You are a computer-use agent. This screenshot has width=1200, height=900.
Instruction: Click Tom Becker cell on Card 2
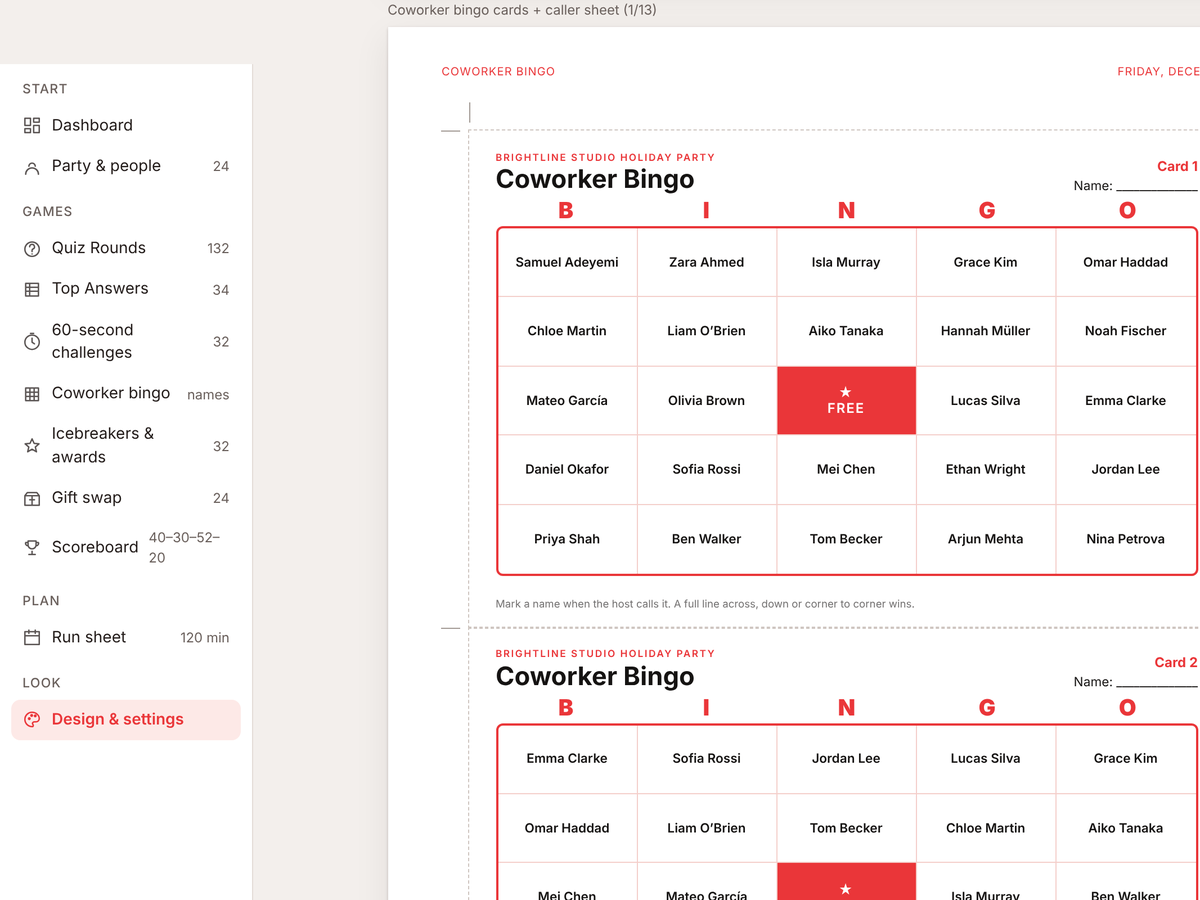click(x=846, y=828)
